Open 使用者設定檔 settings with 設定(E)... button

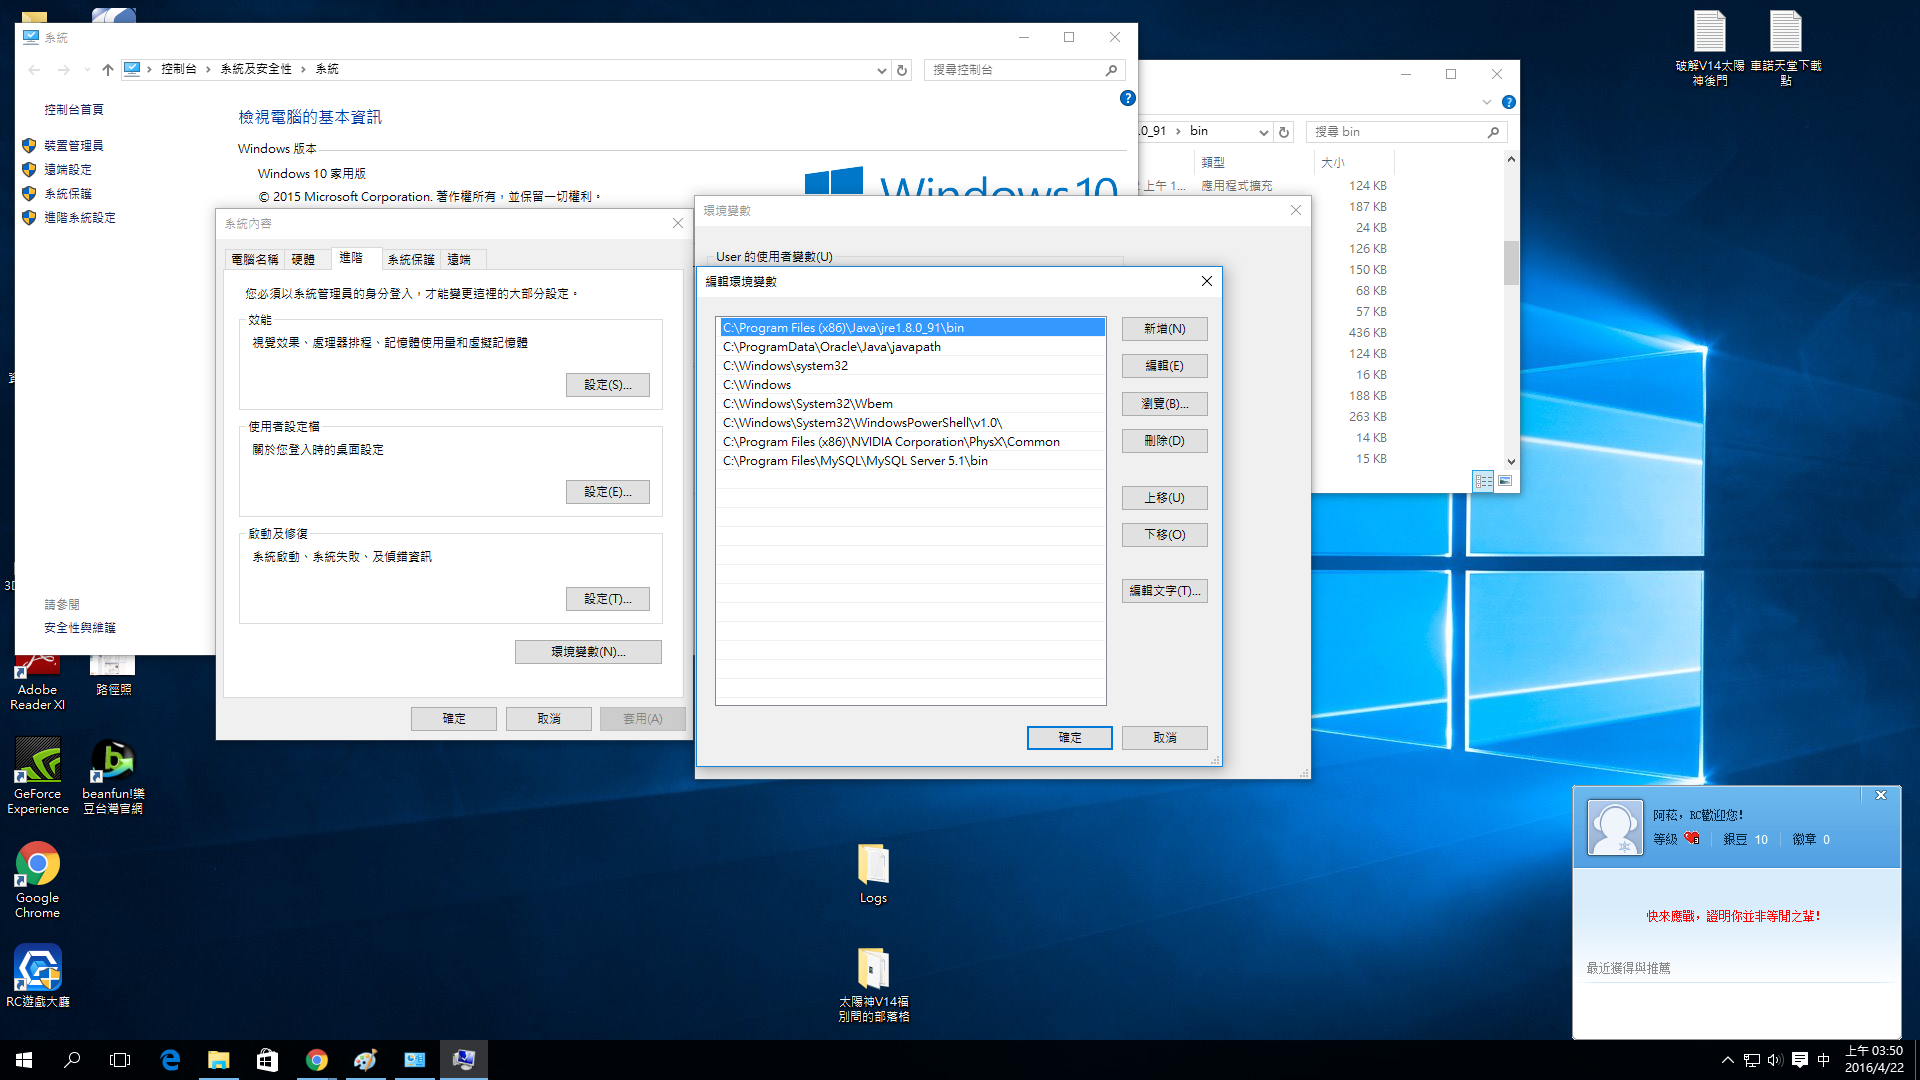607,492
